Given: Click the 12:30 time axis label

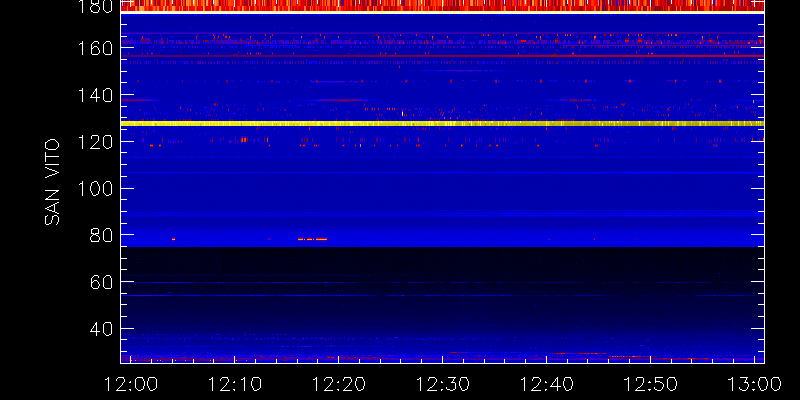Looking at the screenshot, I should click(x=442, y=384).
